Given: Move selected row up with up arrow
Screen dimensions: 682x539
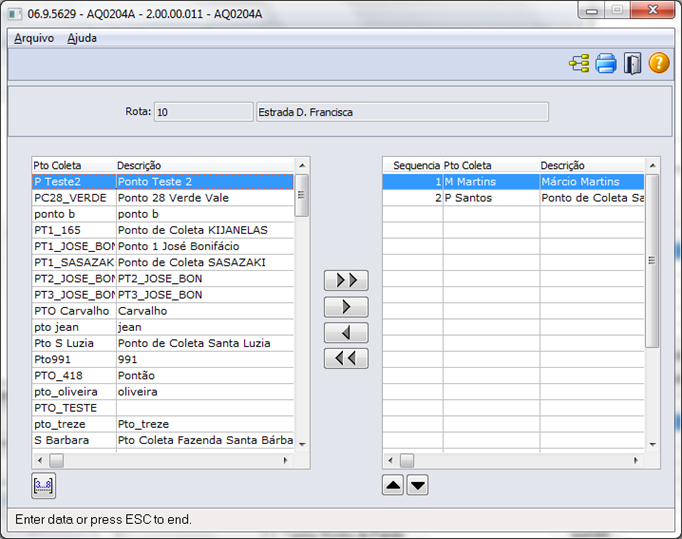Looking at the screenshot, I should [393, 485].
